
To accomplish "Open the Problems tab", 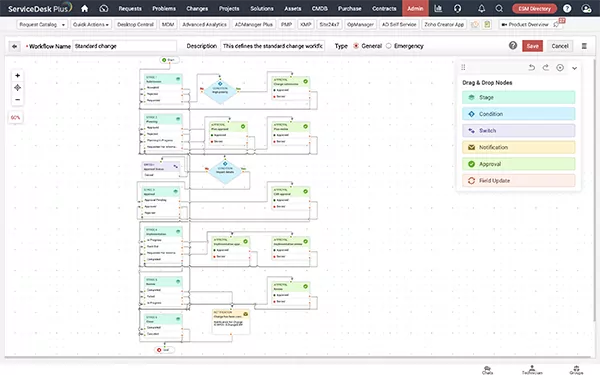I will point(164,8).
